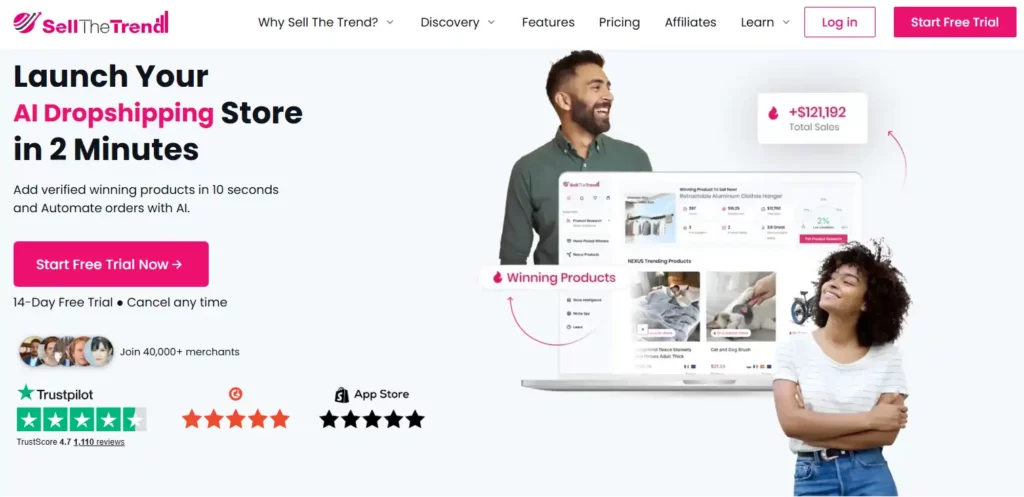The width and height of the screenshot is (1024, 497).
Task: Click the orange five-star G2 rating
Action: (236, 419)
